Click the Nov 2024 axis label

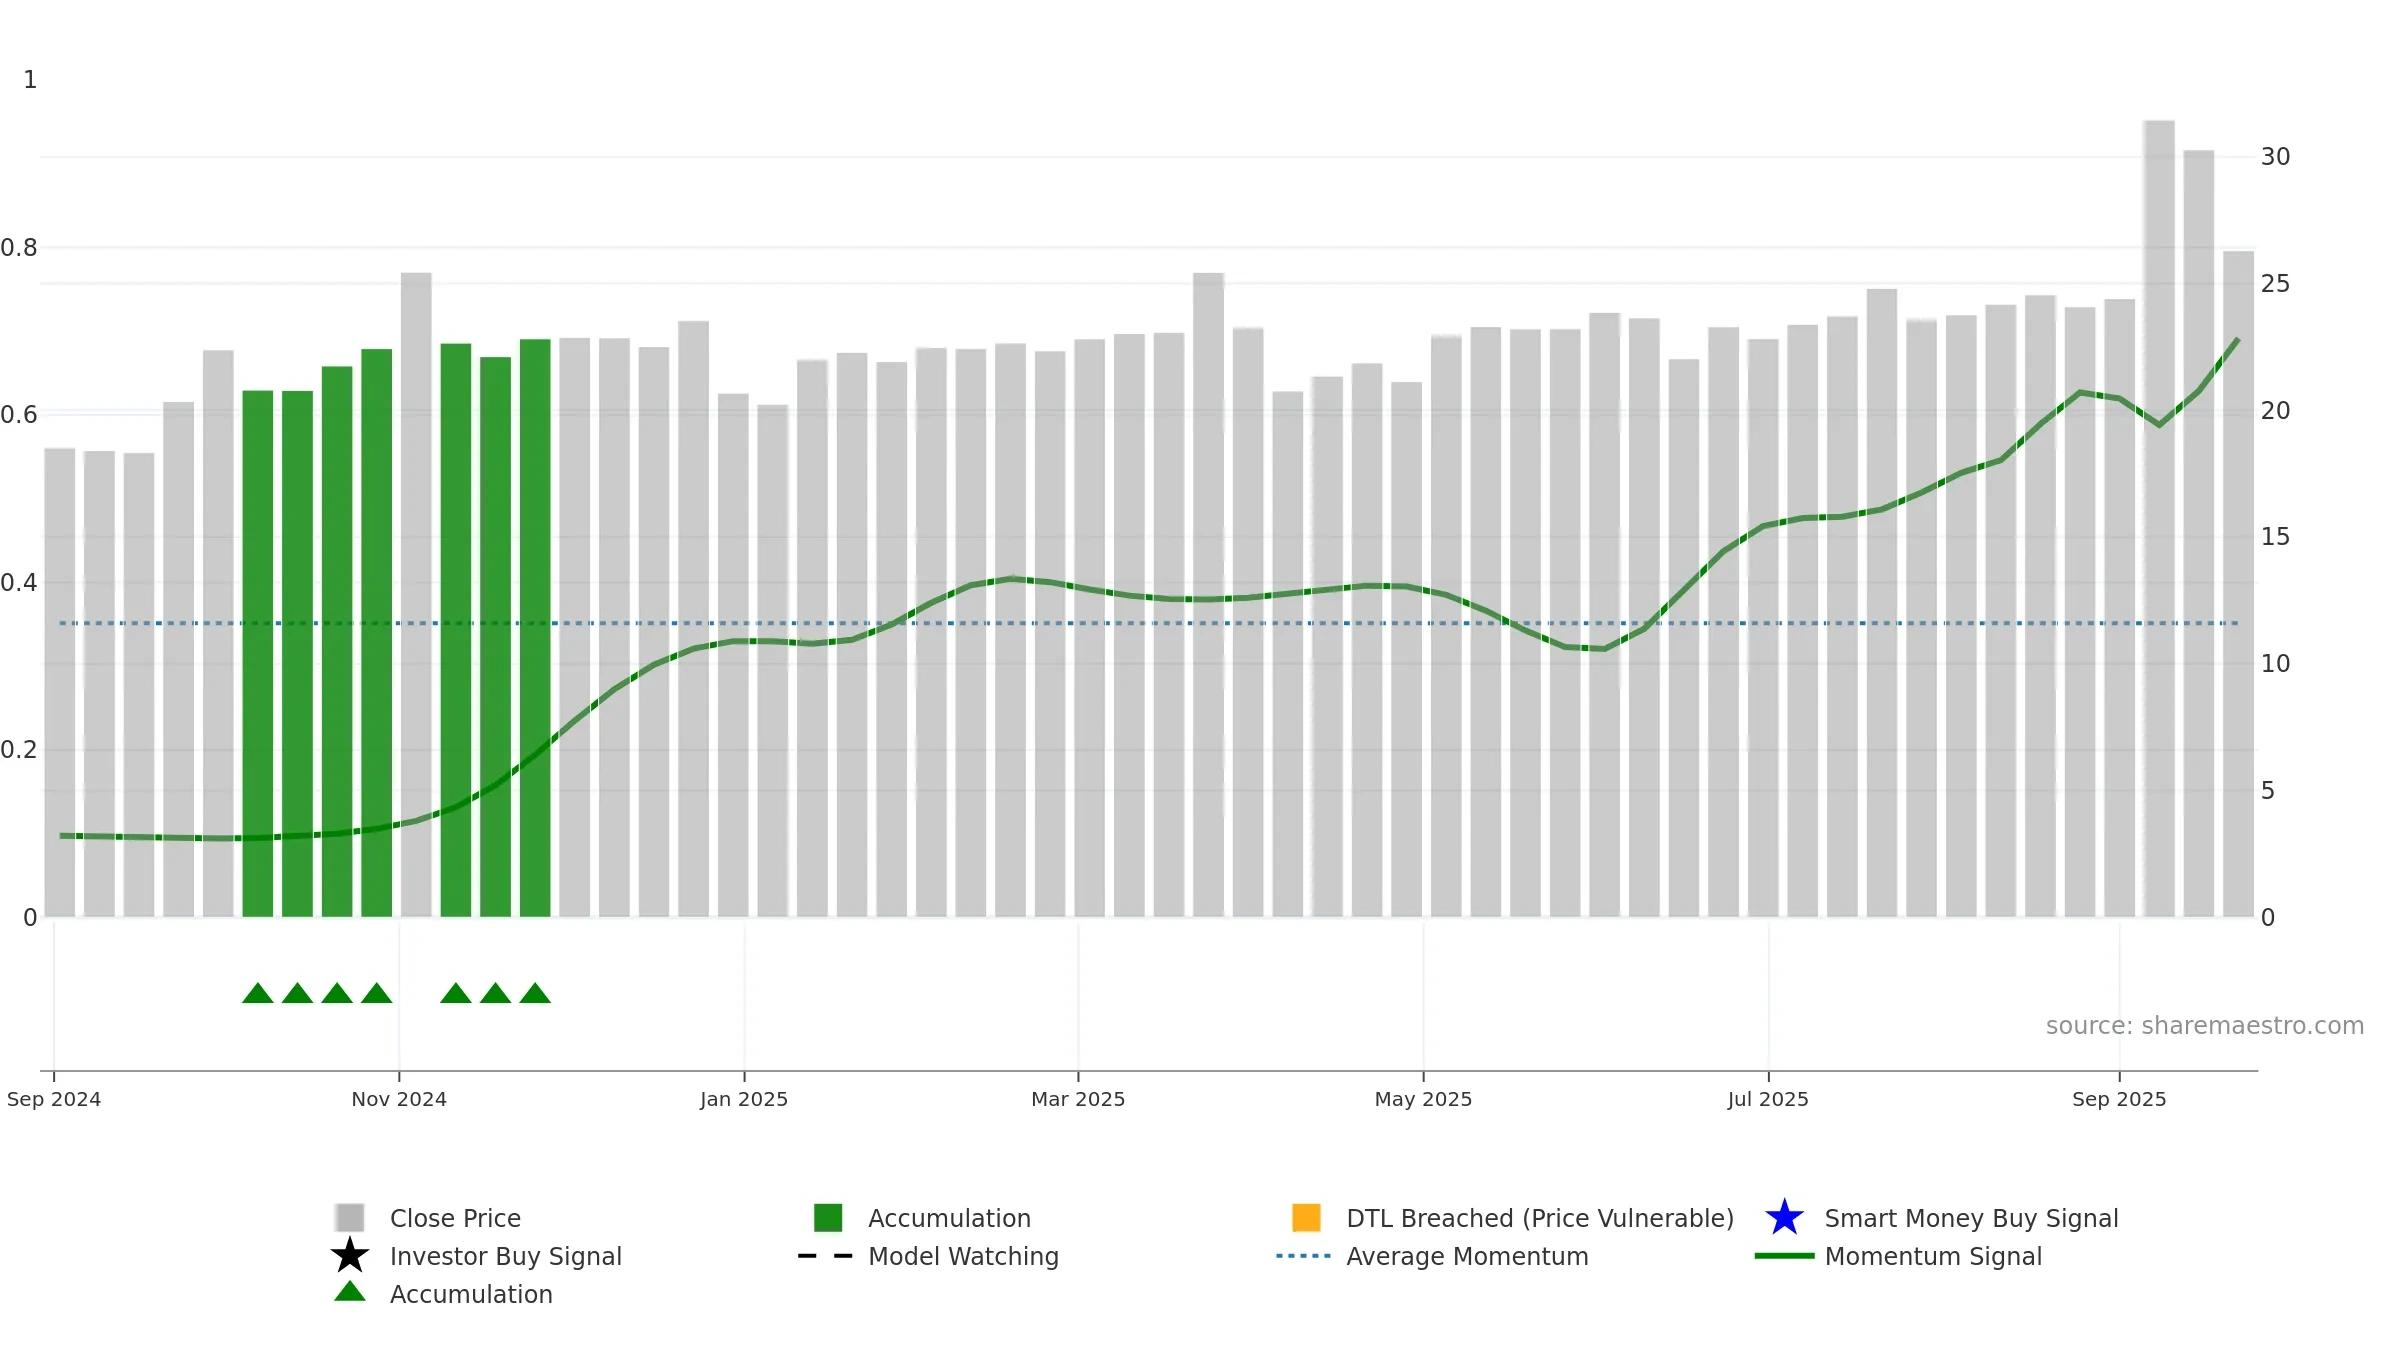click(x=399, y=1099)
